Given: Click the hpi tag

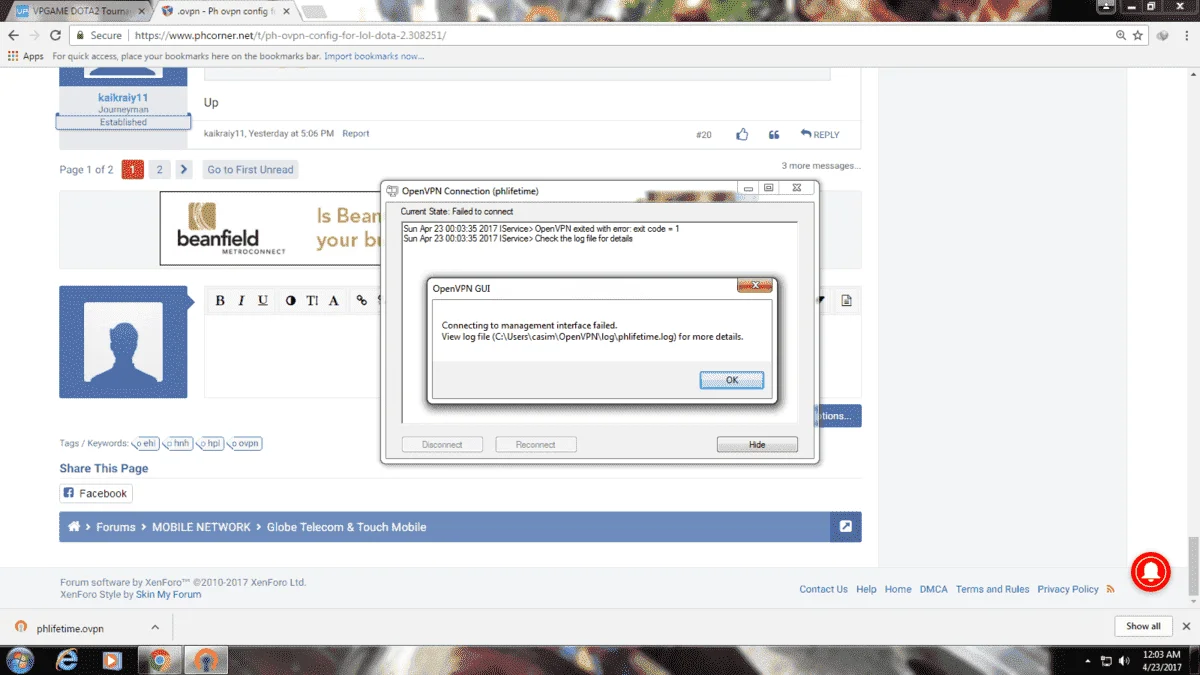Looking at the screenshot, I should (x=210, y=443).
